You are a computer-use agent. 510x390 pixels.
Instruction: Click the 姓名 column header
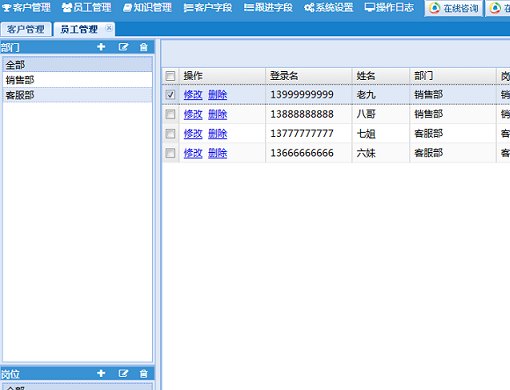[380, 76]
